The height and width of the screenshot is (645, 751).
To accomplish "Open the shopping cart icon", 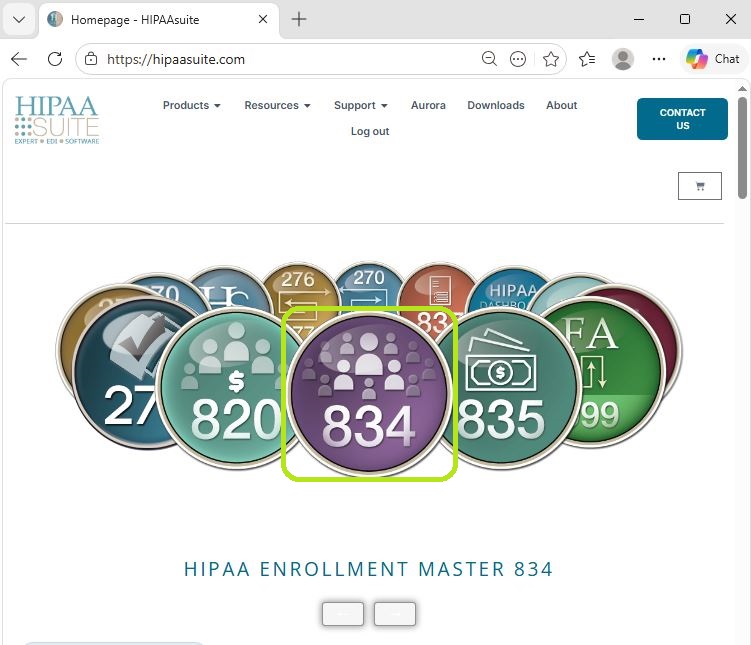I will (x=699, y=186).
